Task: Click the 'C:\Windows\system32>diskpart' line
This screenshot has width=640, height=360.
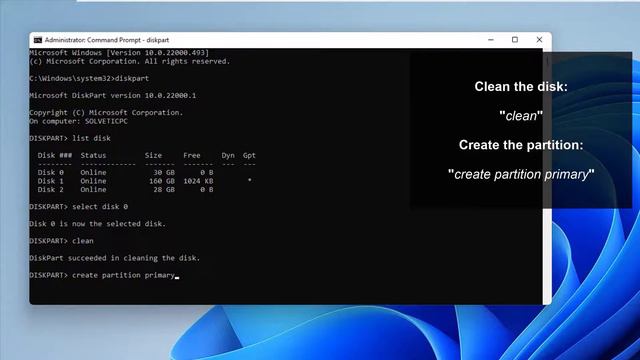Action: tap(89, 78)
